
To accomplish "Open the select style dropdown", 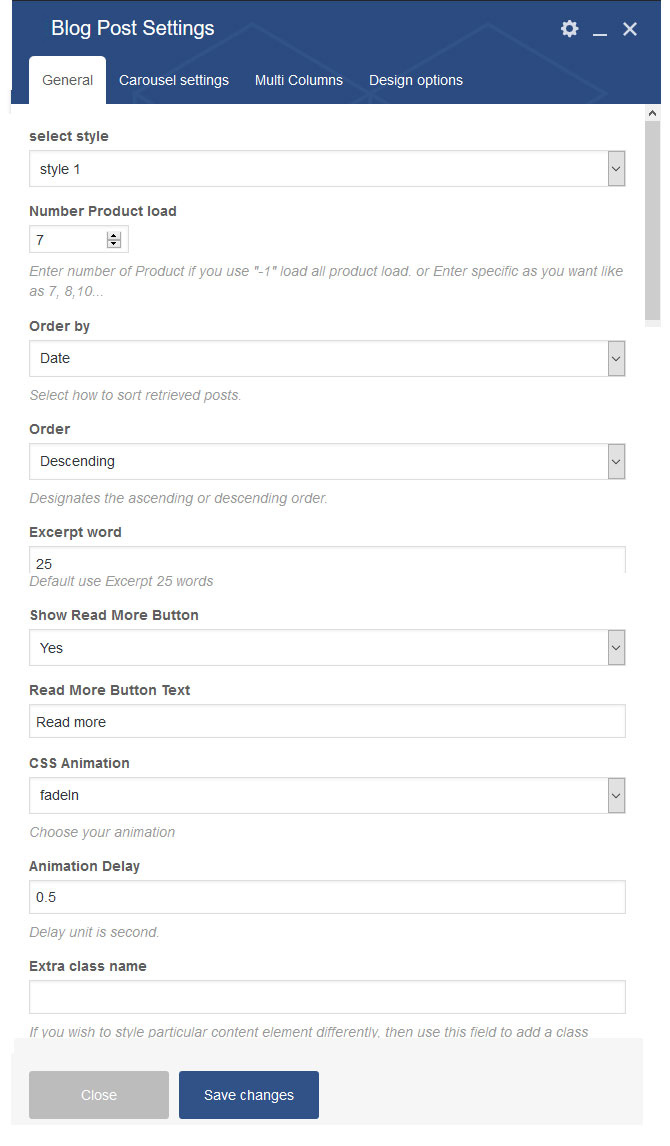I will point(327,169).
